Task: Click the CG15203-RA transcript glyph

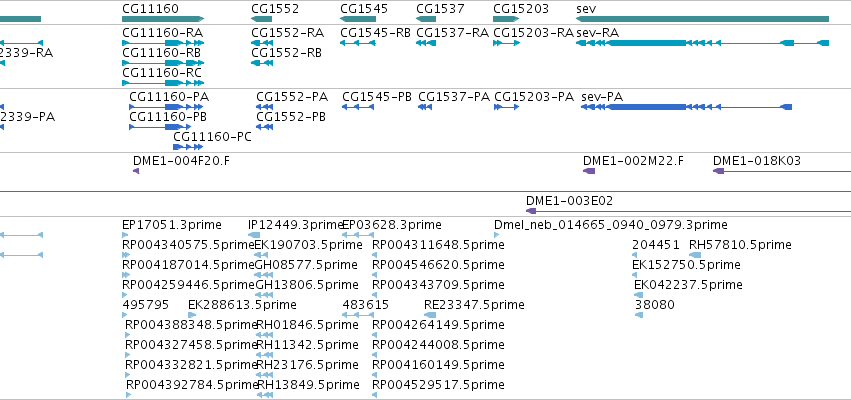Action: pyautogui.click(x=506, y=43)
